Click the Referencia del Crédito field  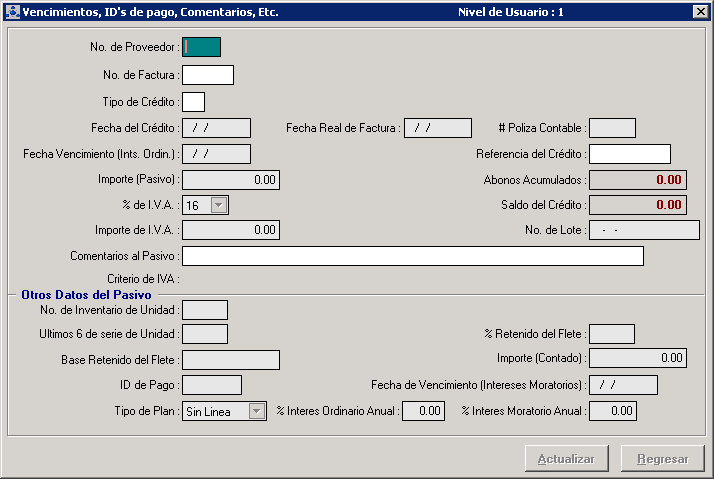click(629, 154)
